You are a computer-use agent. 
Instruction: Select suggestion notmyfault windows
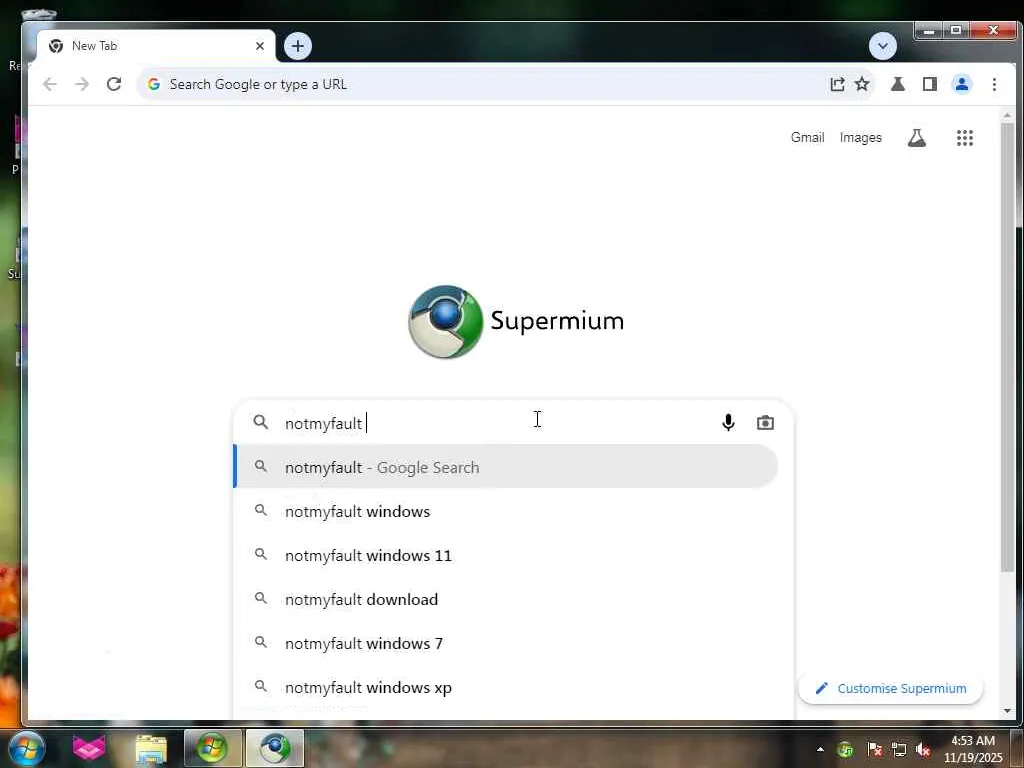pyautogui.click(x=505, y=511)
